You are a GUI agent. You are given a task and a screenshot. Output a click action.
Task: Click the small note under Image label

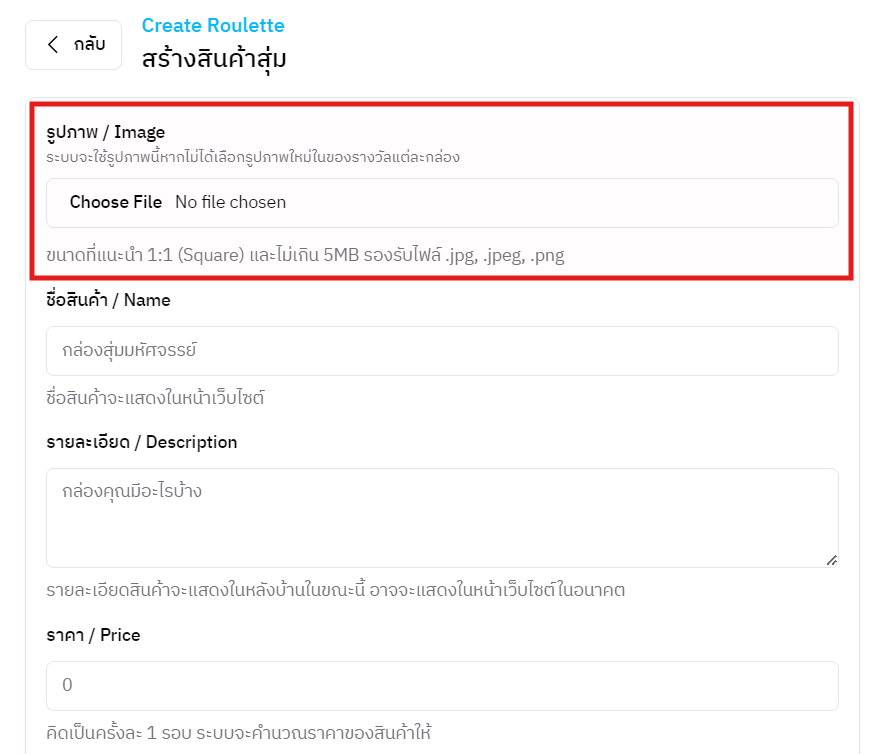[x=253, y=157]
